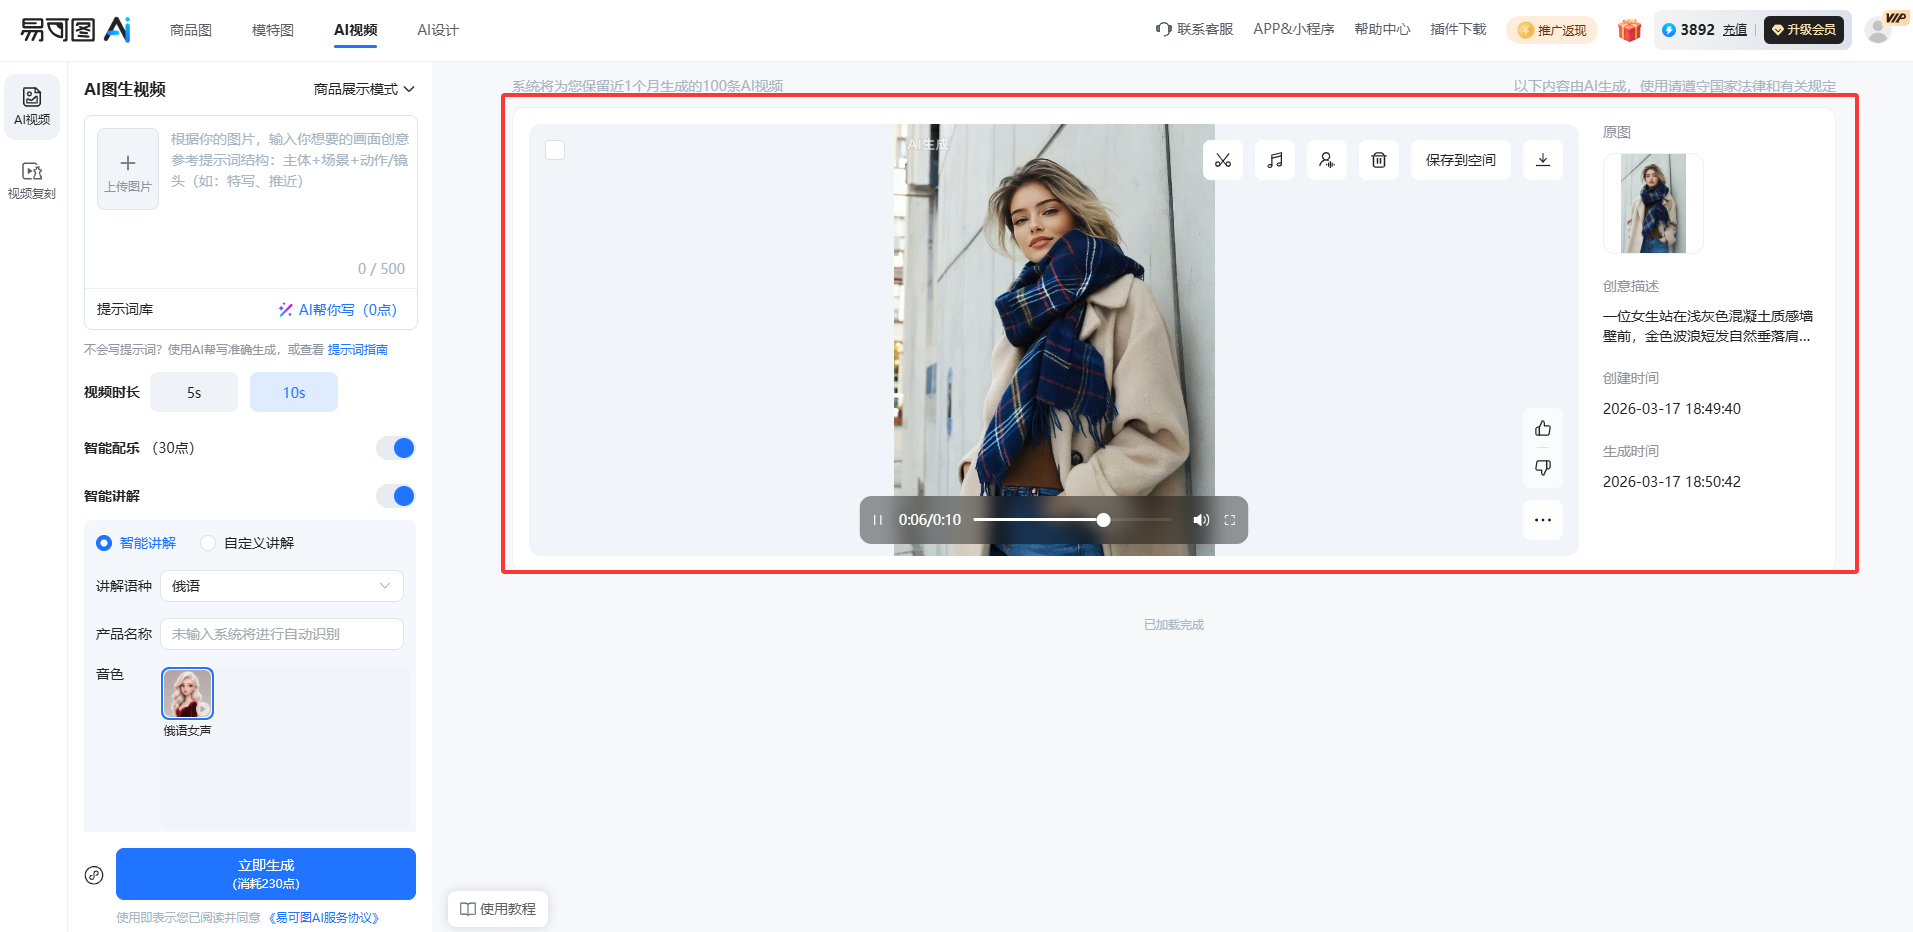Click the 充值 recharge link
The height and width of the screenshot is (932, 1913).
coord(1735,30)
